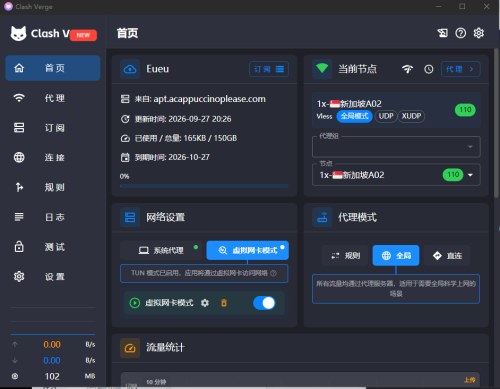Expand the 节点 dropdown showing 新加坡A02

[396, 175]
